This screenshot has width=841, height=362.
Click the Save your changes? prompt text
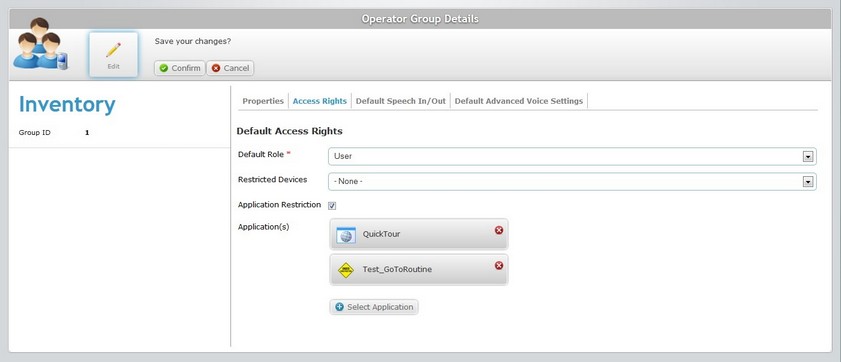click(x=193, y=41)
